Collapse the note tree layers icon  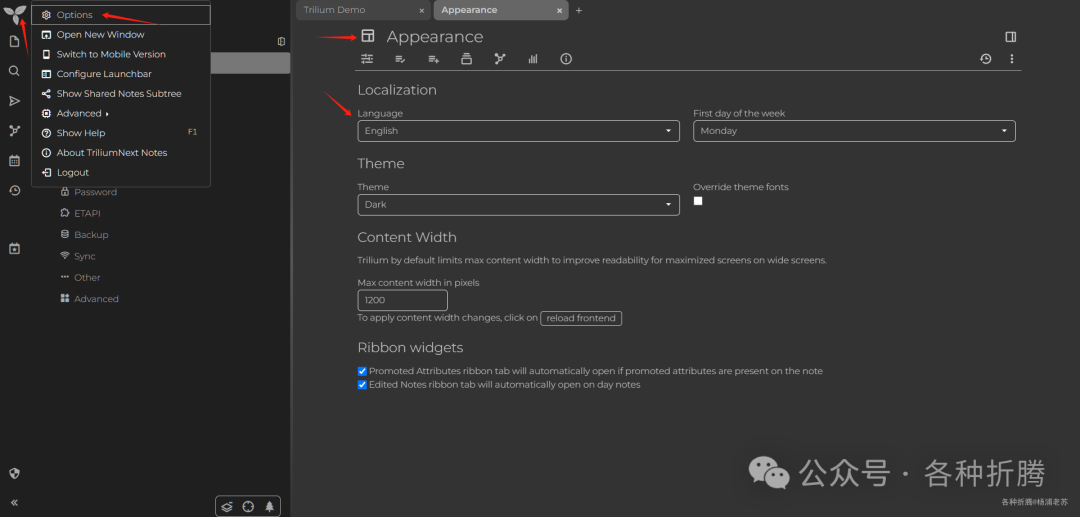227,507
